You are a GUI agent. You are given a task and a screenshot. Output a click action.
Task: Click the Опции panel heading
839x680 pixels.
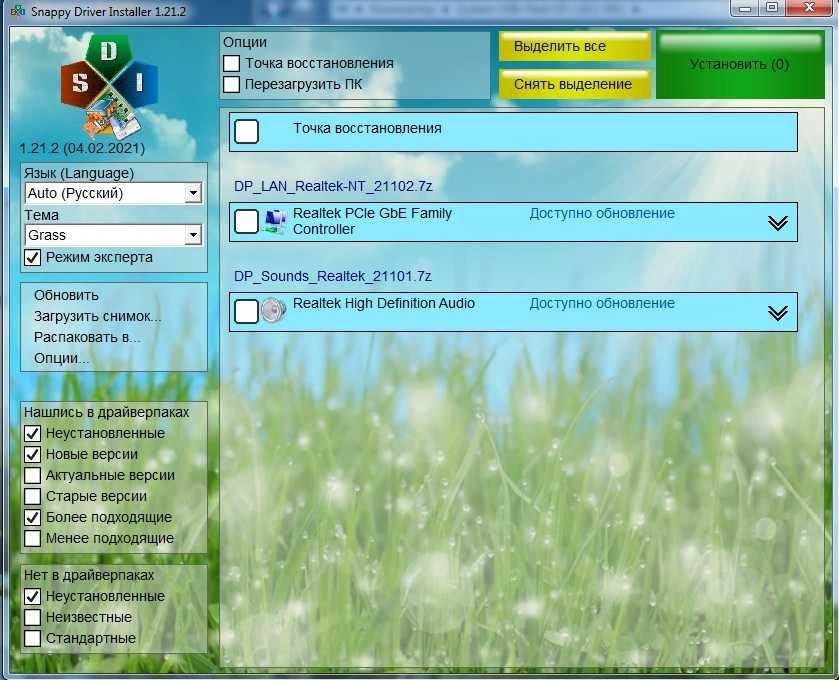pyautogui.click(x=245, y=42)
